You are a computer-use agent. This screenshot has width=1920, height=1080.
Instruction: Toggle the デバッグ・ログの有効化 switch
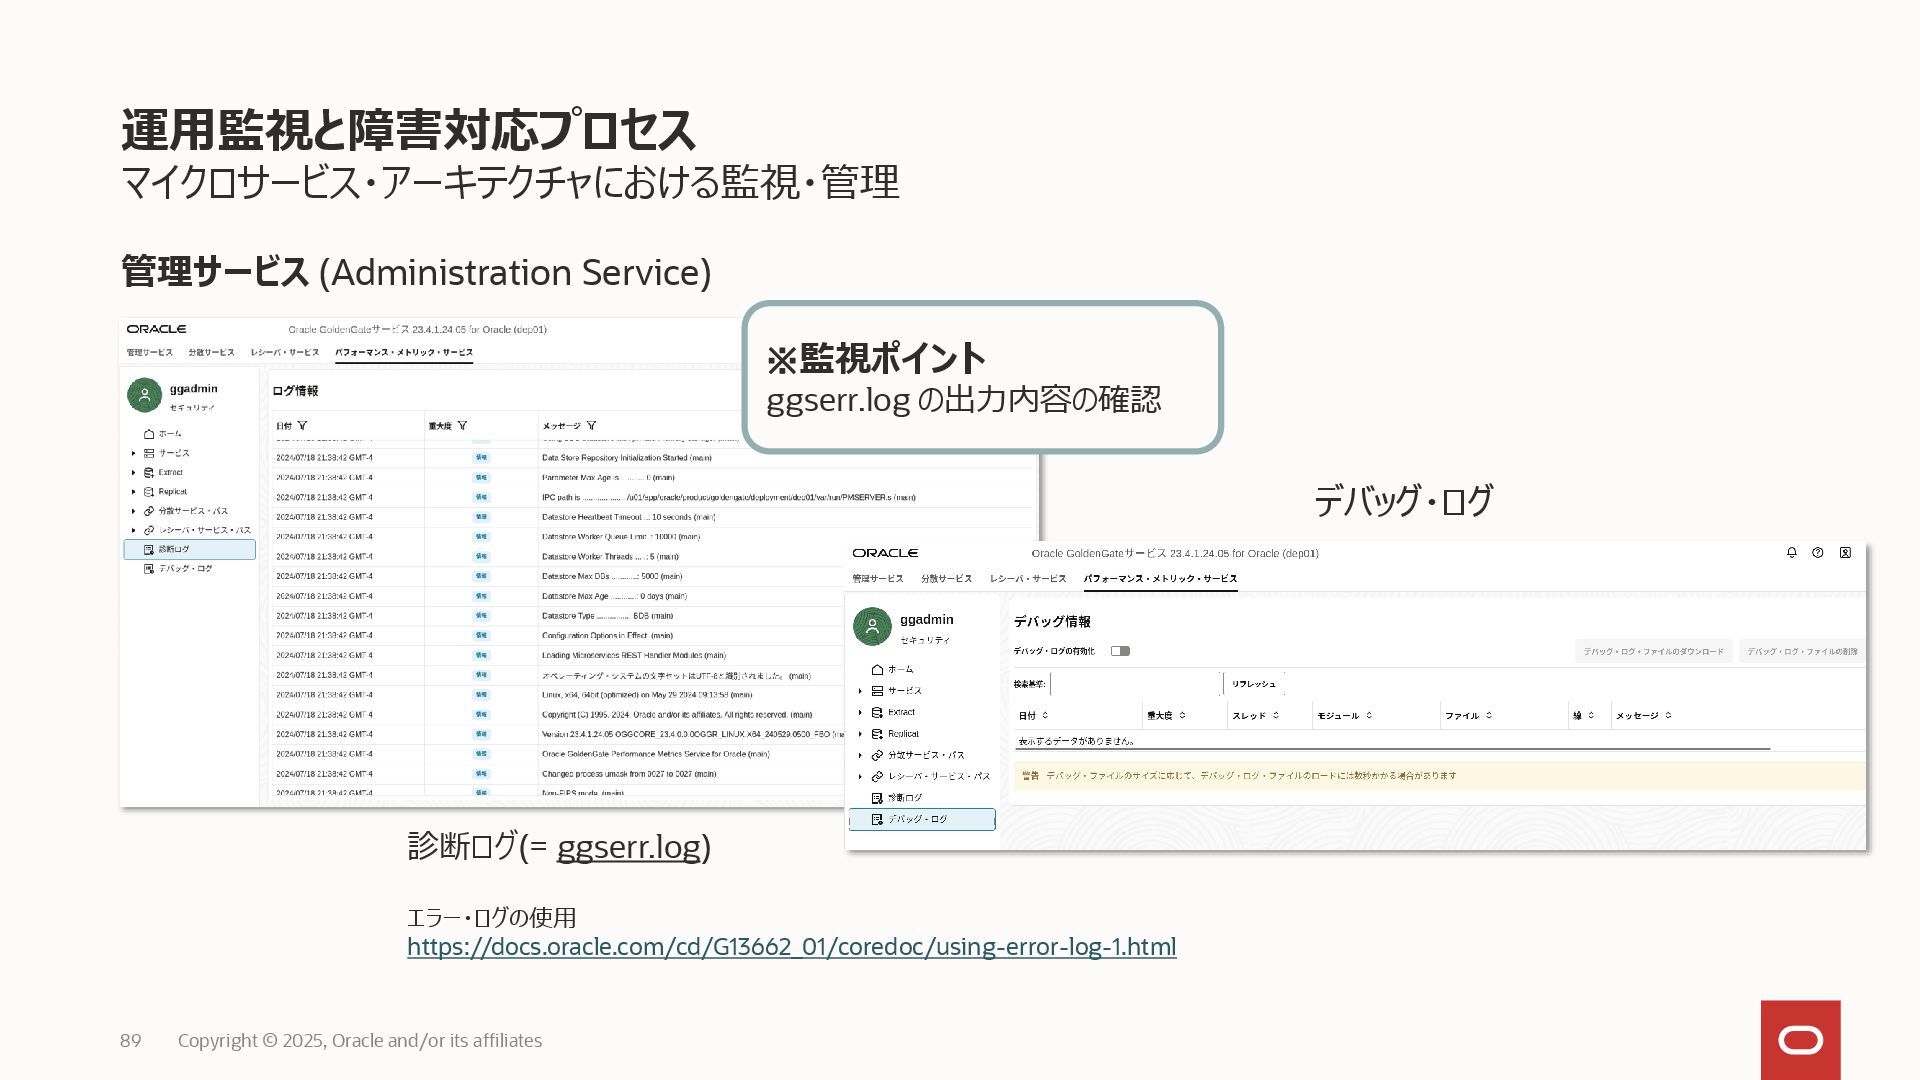[x=1120, y=651]
